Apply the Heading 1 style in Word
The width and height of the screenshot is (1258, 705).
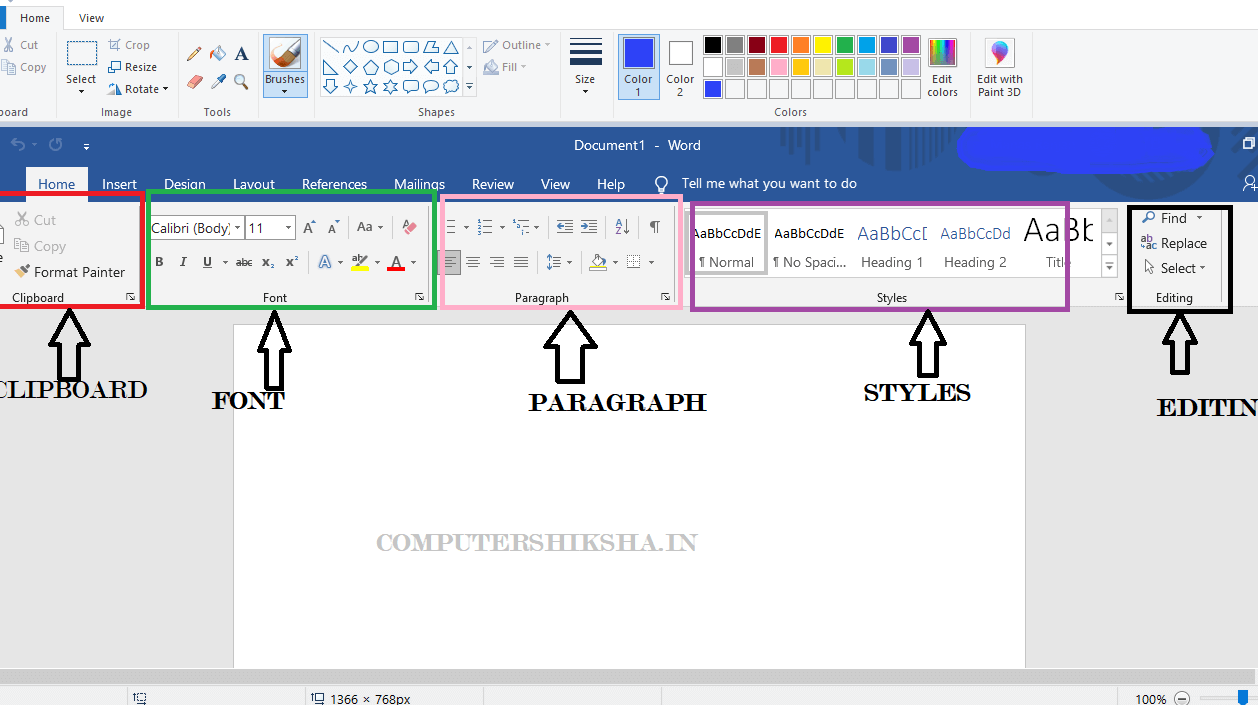(892, 244)
